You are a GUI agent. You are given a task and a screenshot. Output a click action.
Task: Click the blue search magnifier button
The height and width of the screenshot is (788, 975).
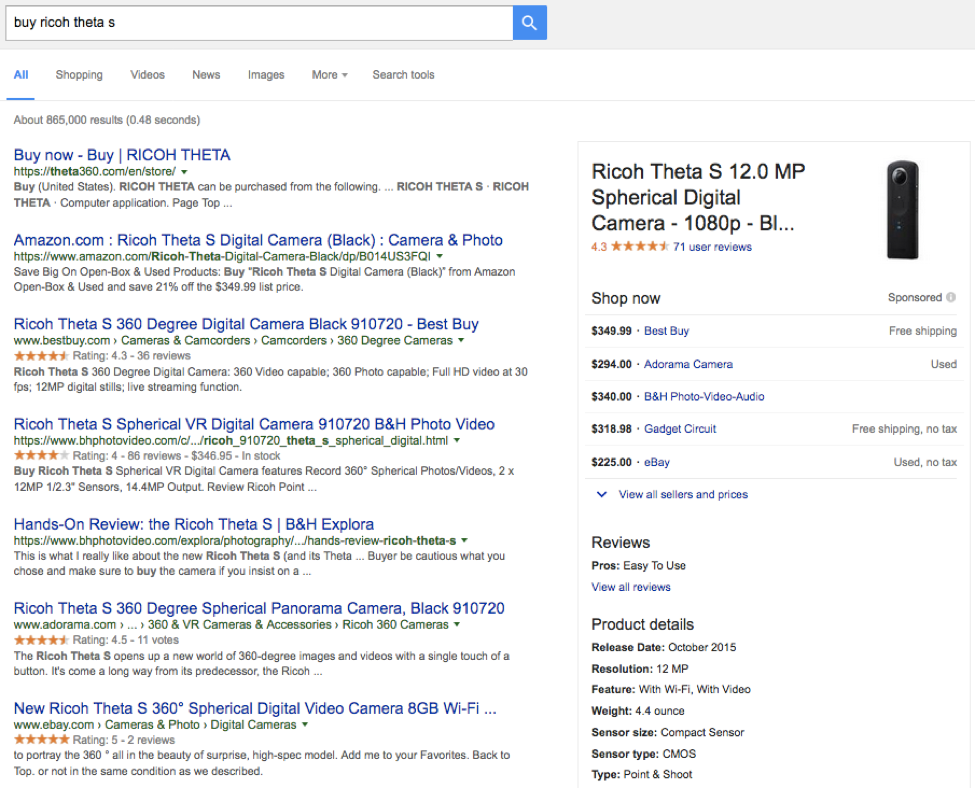[529, 23]
